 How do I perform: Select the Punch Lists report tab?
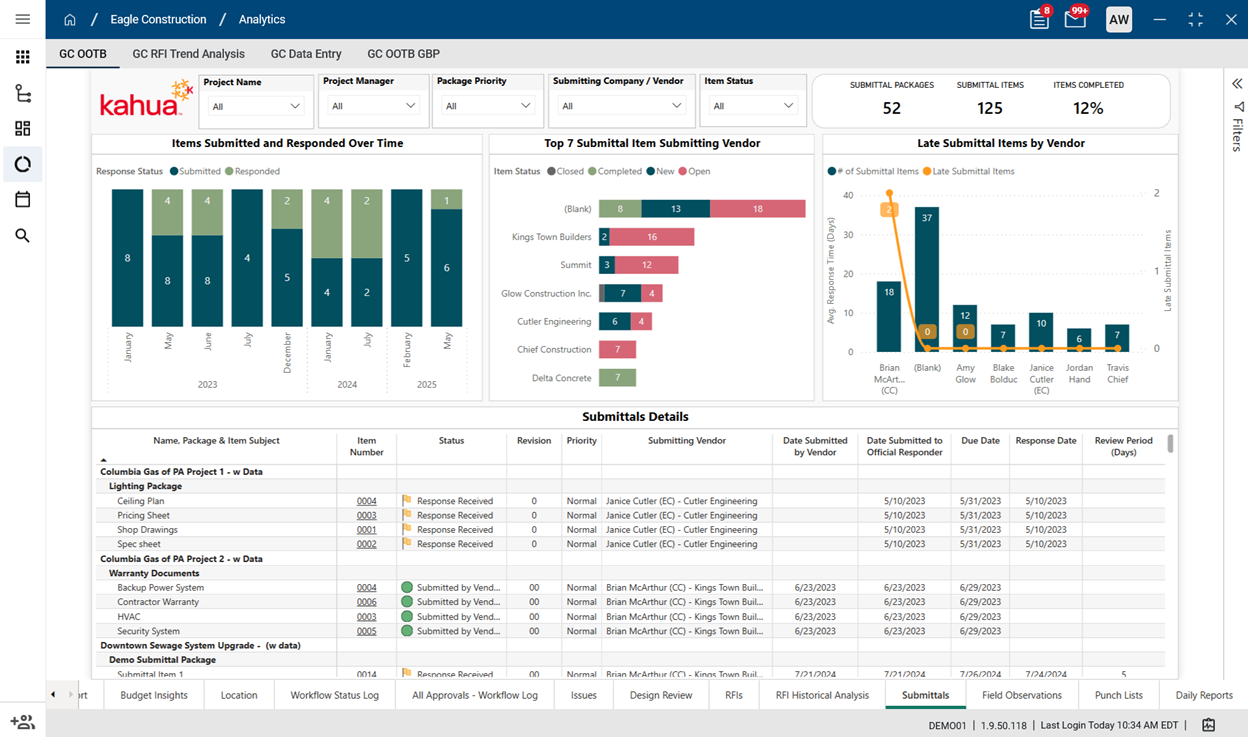pos(1118,695)
